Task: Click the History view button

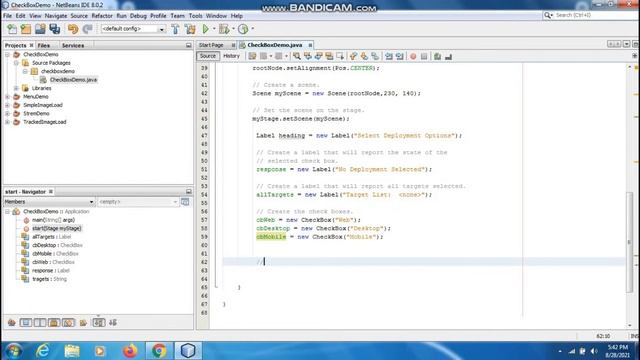Action: pyautogui.click(x=231, y=56)
